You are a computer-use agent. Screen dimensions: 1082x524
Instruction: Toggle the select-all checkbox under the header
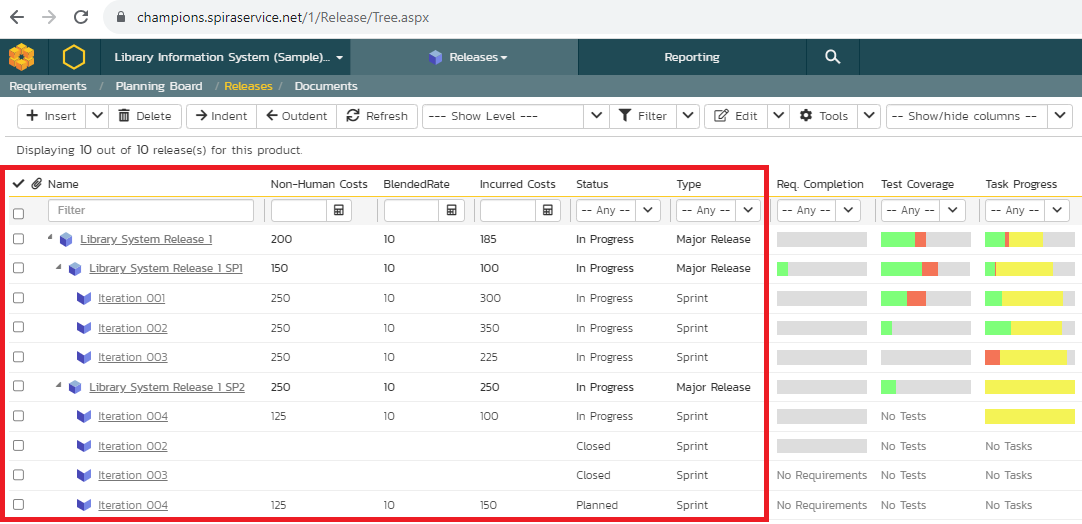[18, 213]
